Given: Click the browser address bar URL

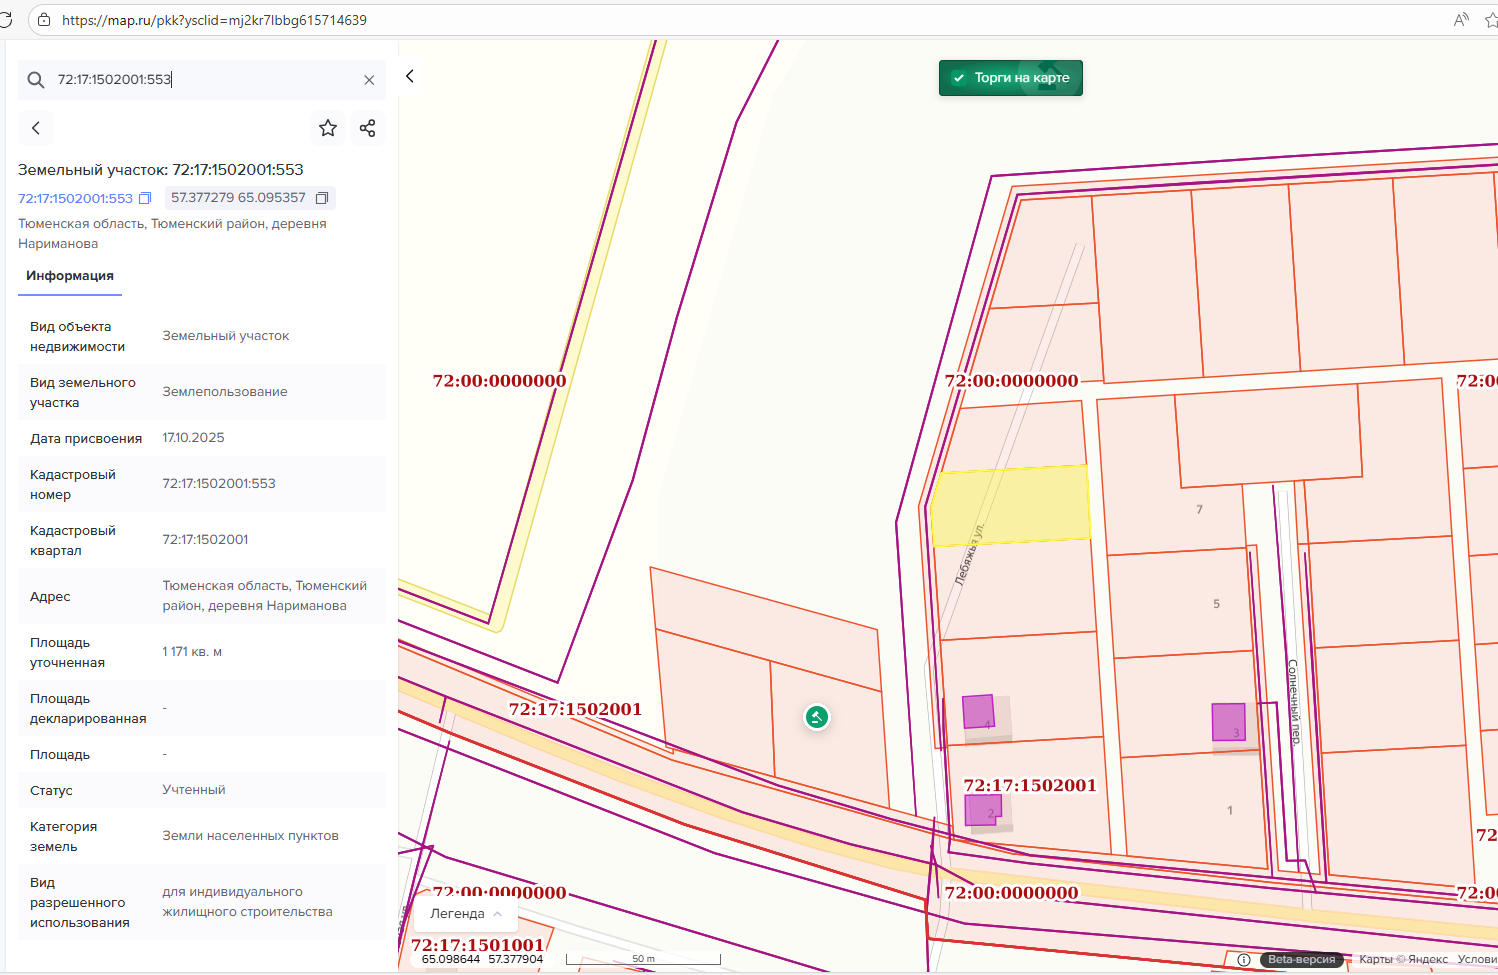Looking at the screenshot, I should click(x=214, y=20).
